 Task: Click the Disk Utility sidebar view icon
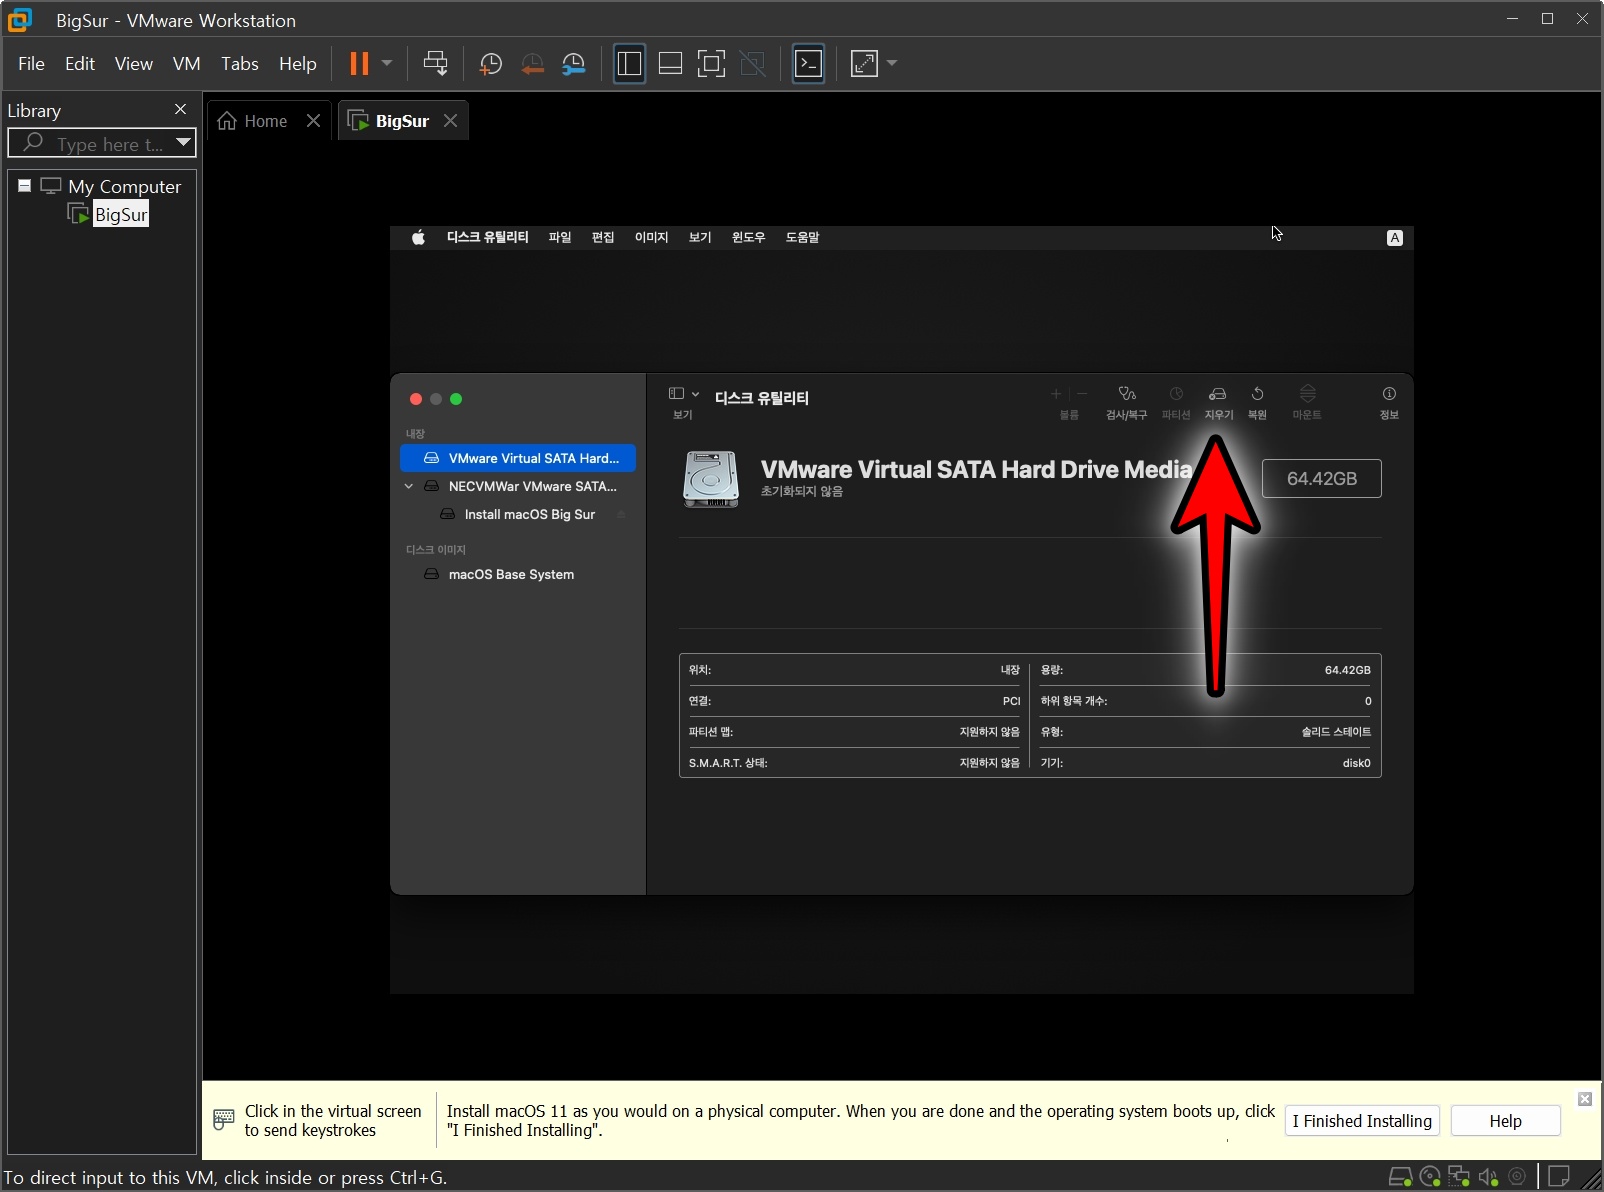pyautogui.click(x=676, y=394)
